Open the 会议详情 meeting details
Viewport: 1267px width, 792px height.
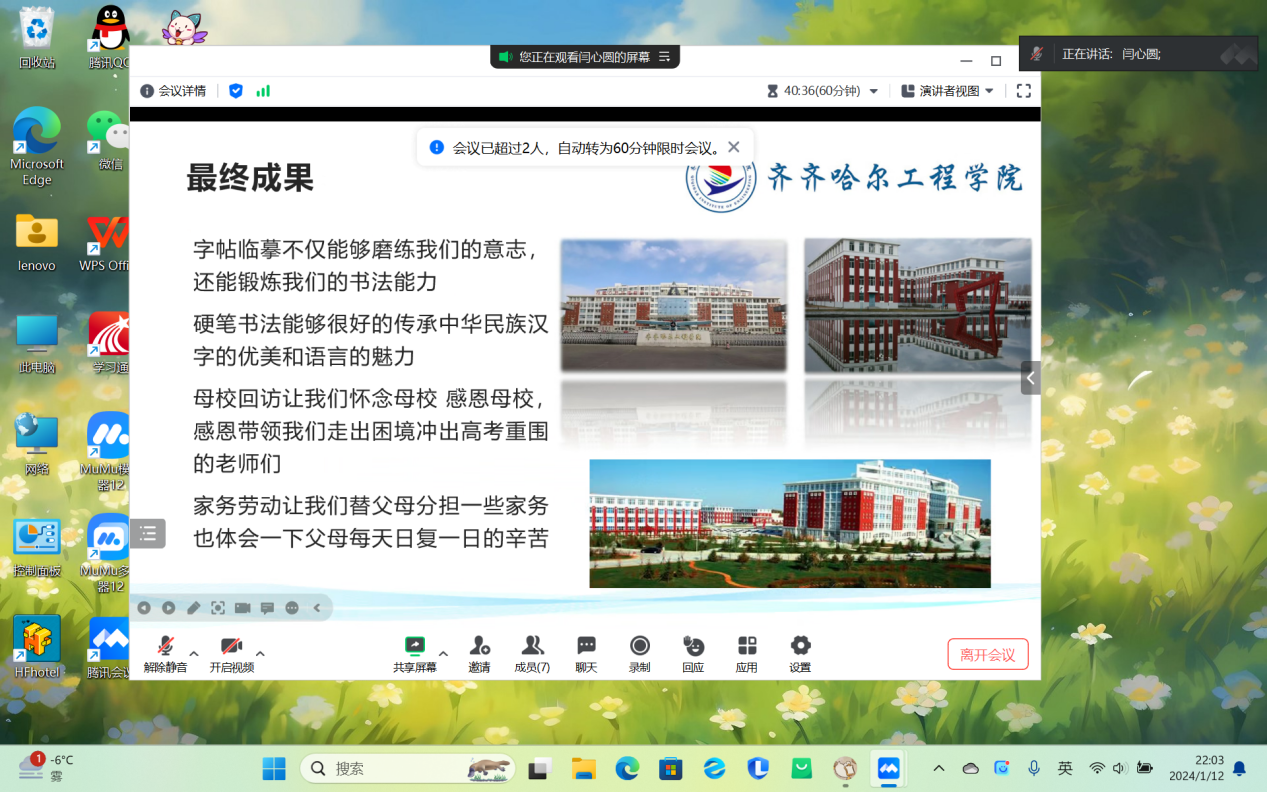point(173,91)
